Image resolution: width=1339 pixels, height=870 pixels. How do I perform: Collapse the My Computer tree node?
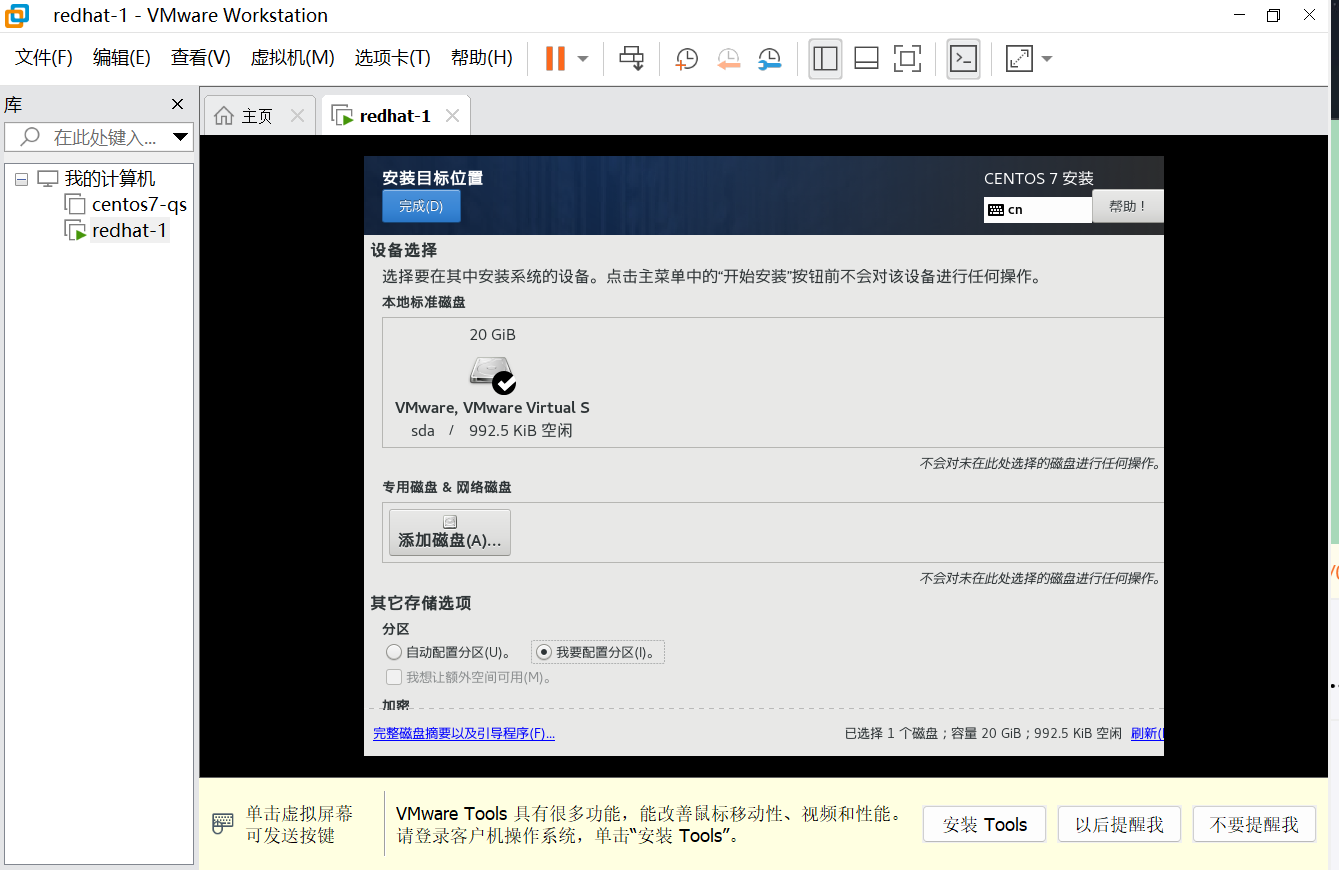coord(21,179)
